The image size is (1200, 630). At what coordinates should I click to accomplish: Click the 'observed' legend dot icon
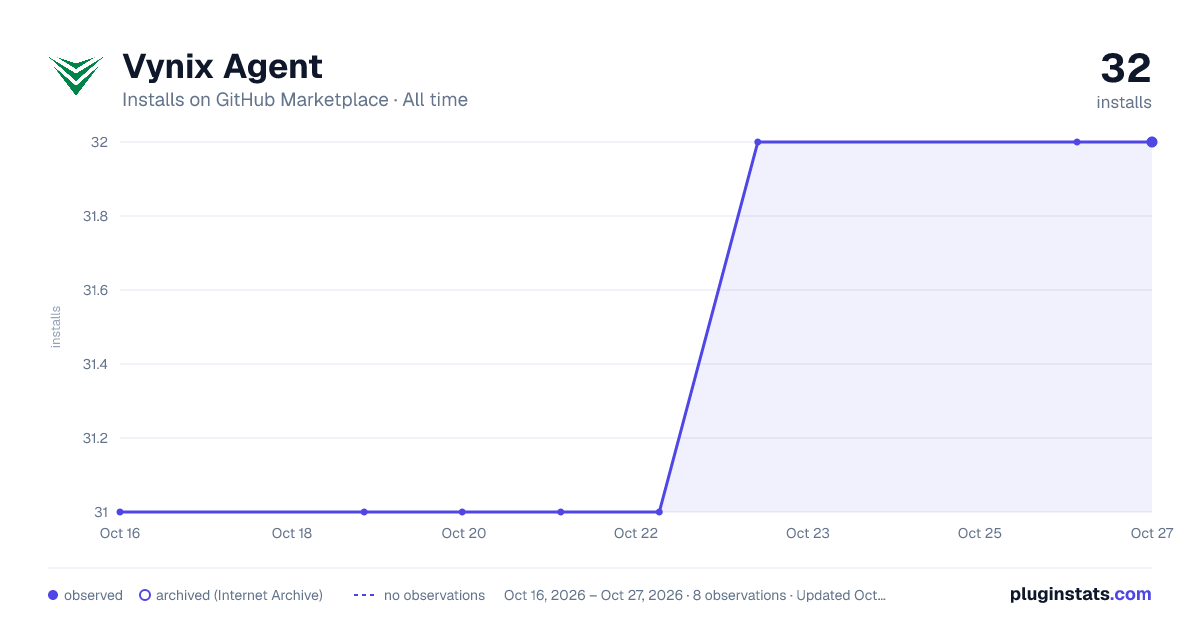53,595
